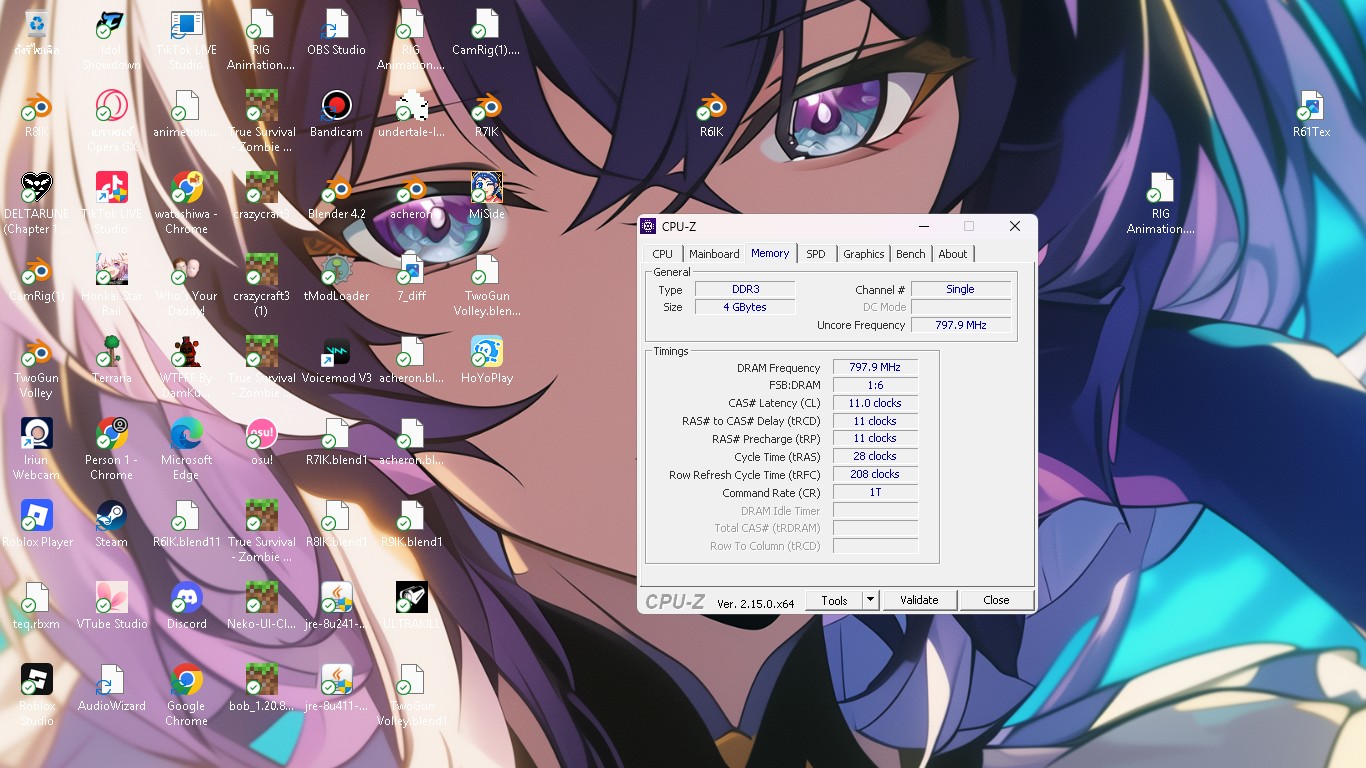Screen dimensions: 1366x768
Task: Click the DRAM Frequency value field
Action: coord(875,368)
